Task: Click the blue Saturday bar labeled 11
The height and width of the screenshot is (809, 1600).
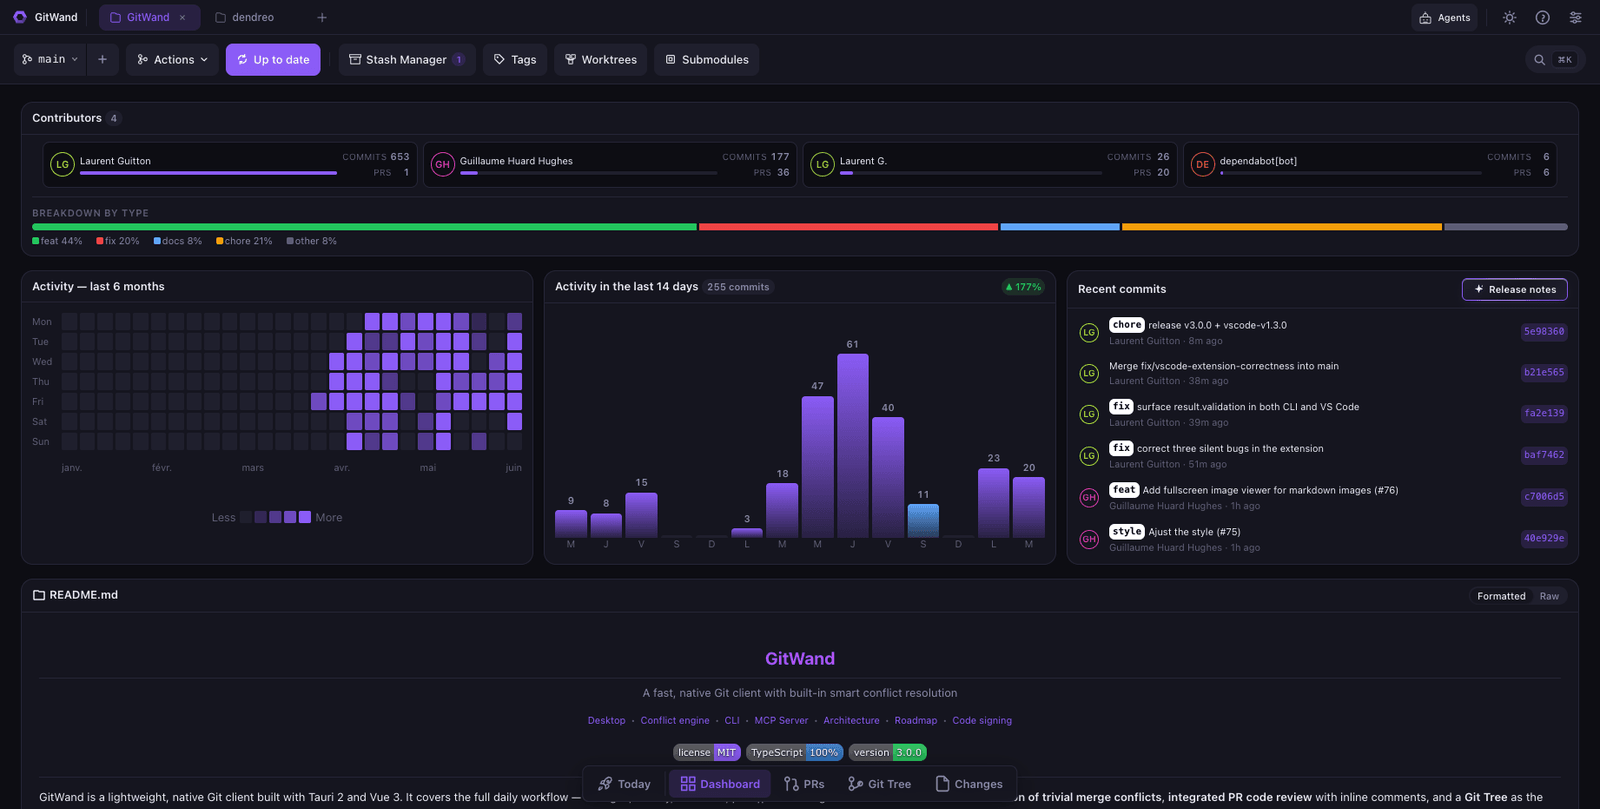Action: coord(923,521)
